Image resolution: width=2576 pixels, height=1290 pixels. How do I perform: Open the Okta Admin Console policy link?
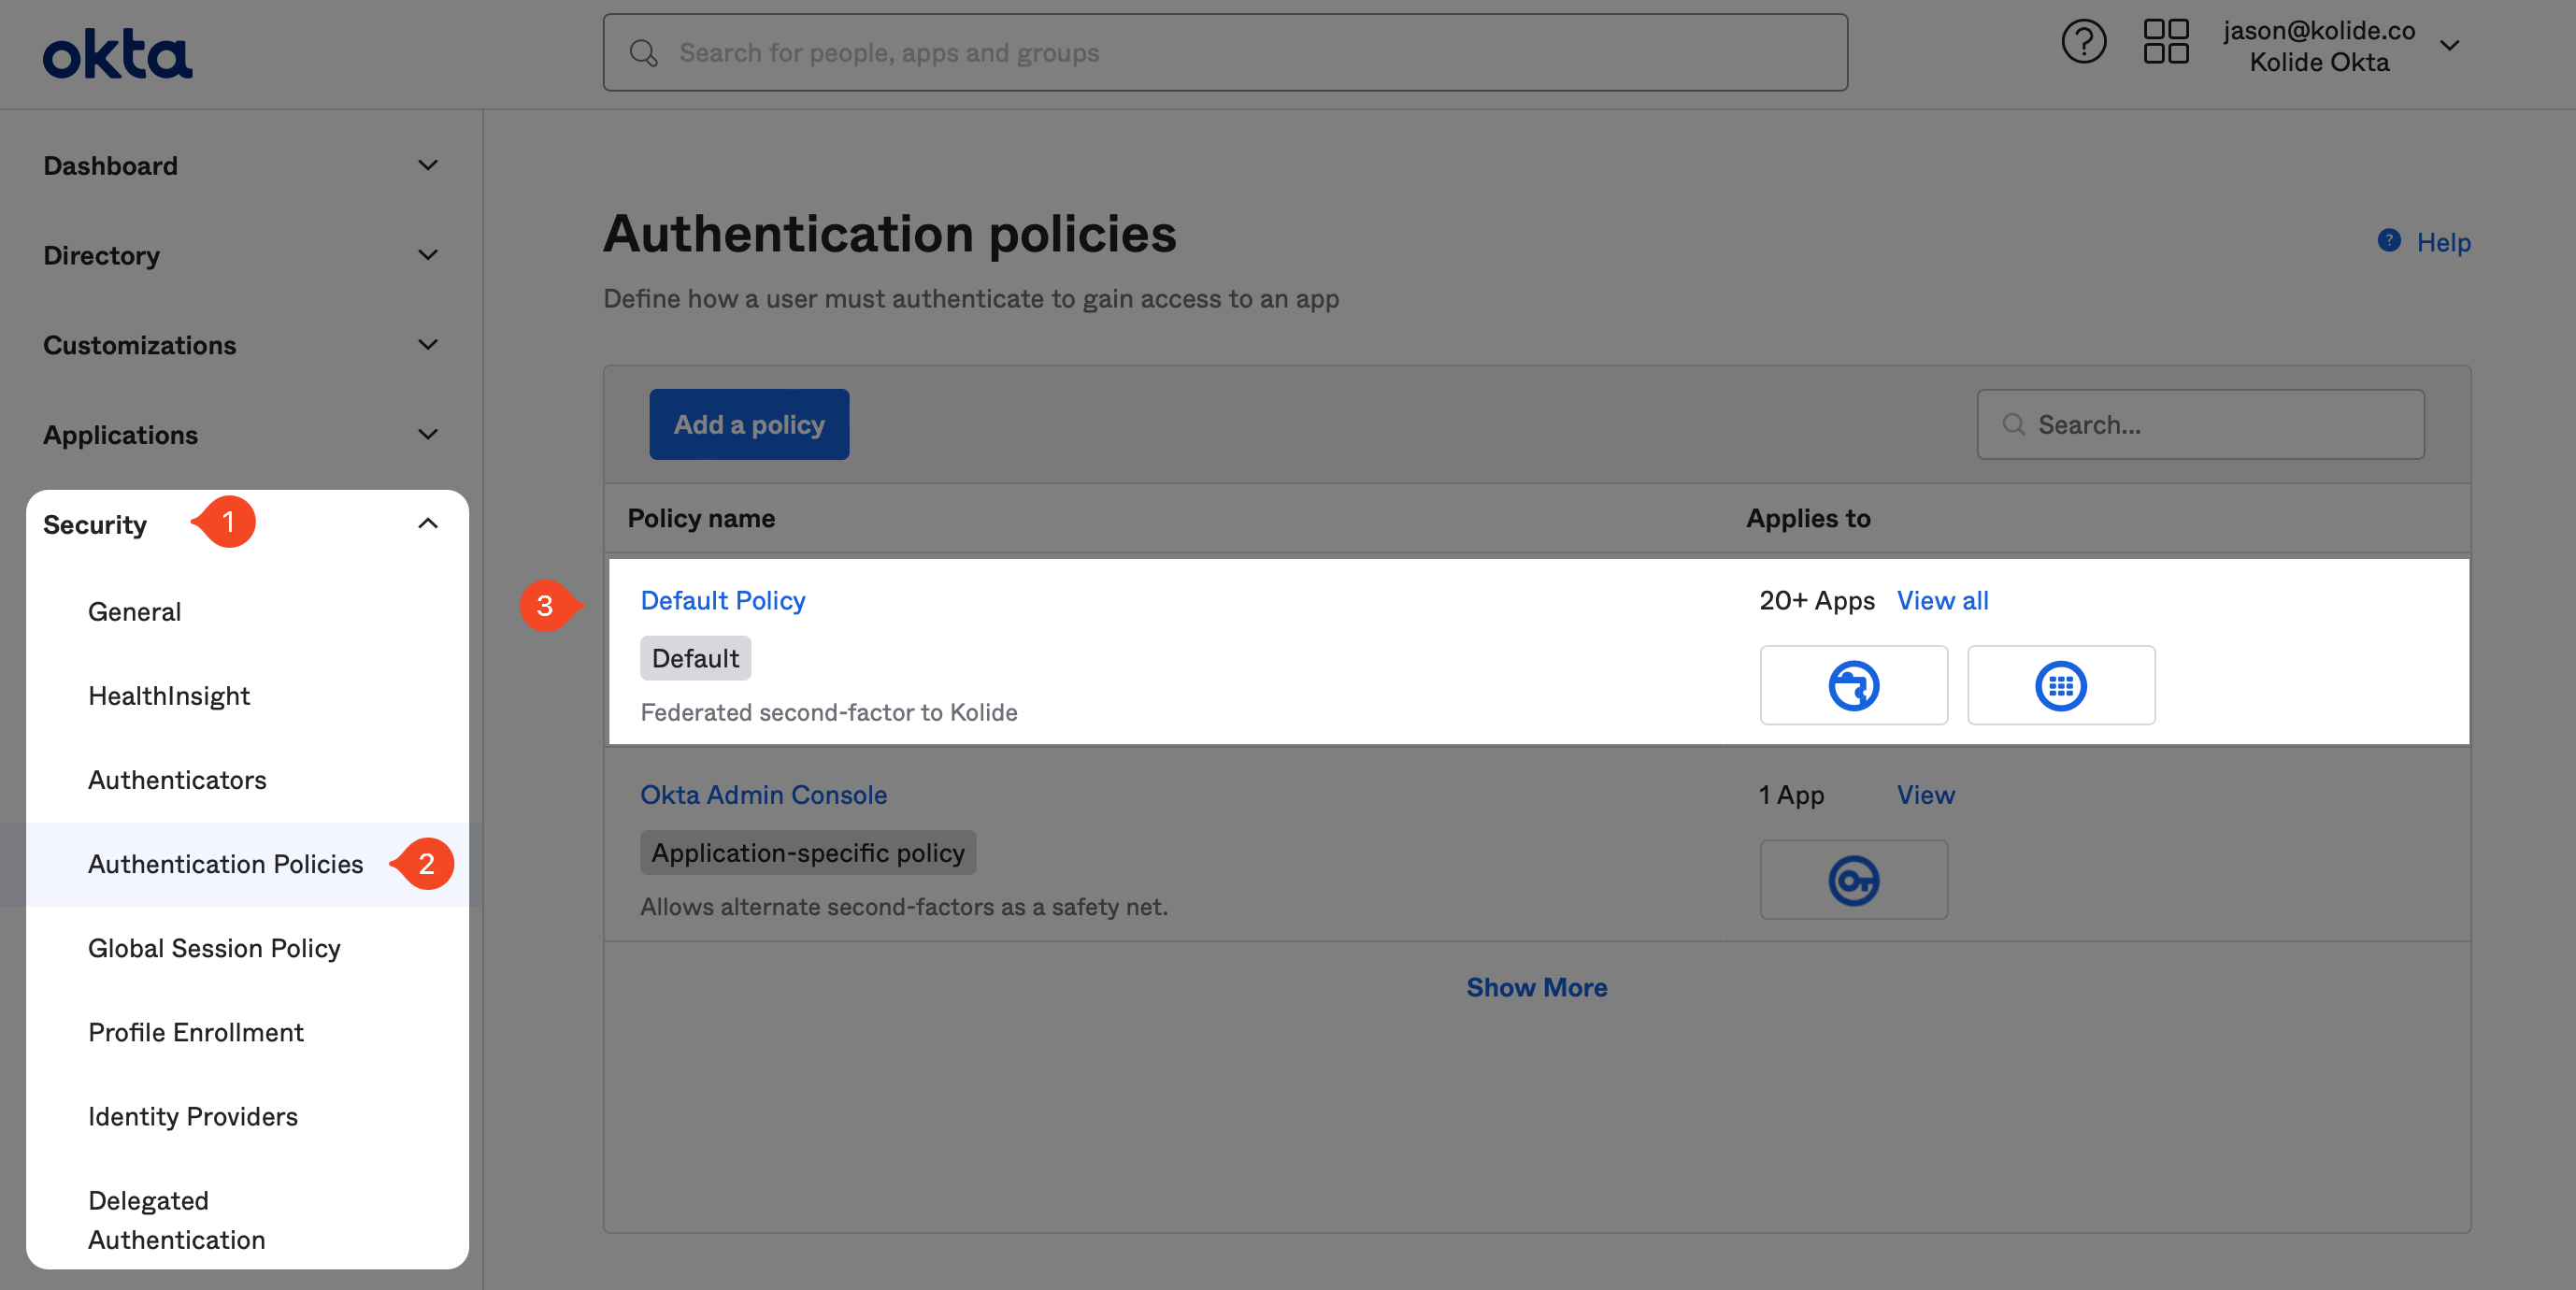764,795
